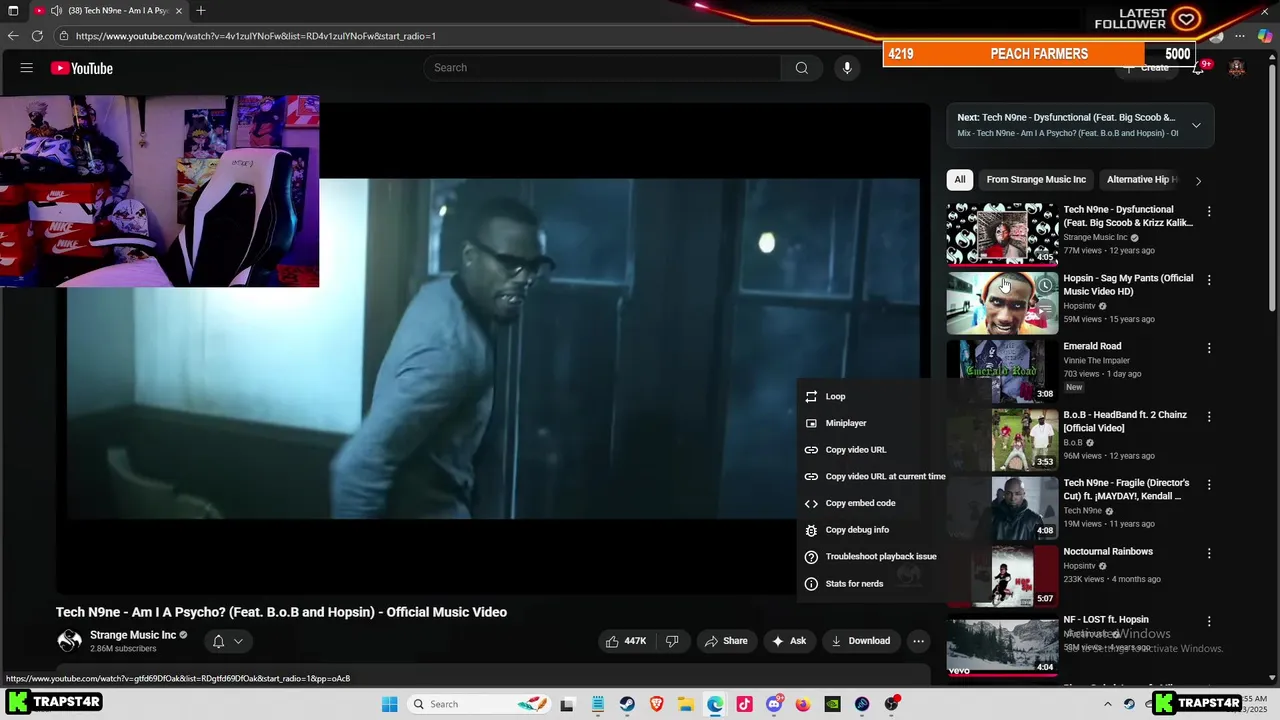Close the Tech N9ne browser tab
The height and width of the screenshot is (720, 1280).
pos(179,11)
